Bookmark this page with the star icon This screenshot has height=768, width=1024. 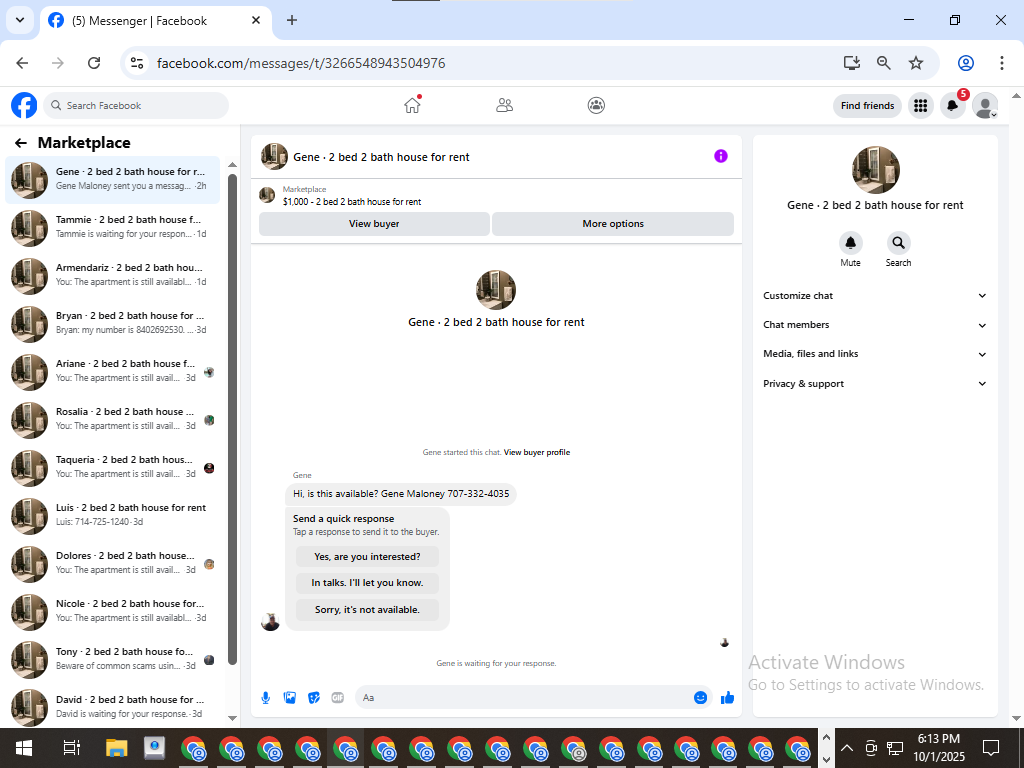(916, 63)
